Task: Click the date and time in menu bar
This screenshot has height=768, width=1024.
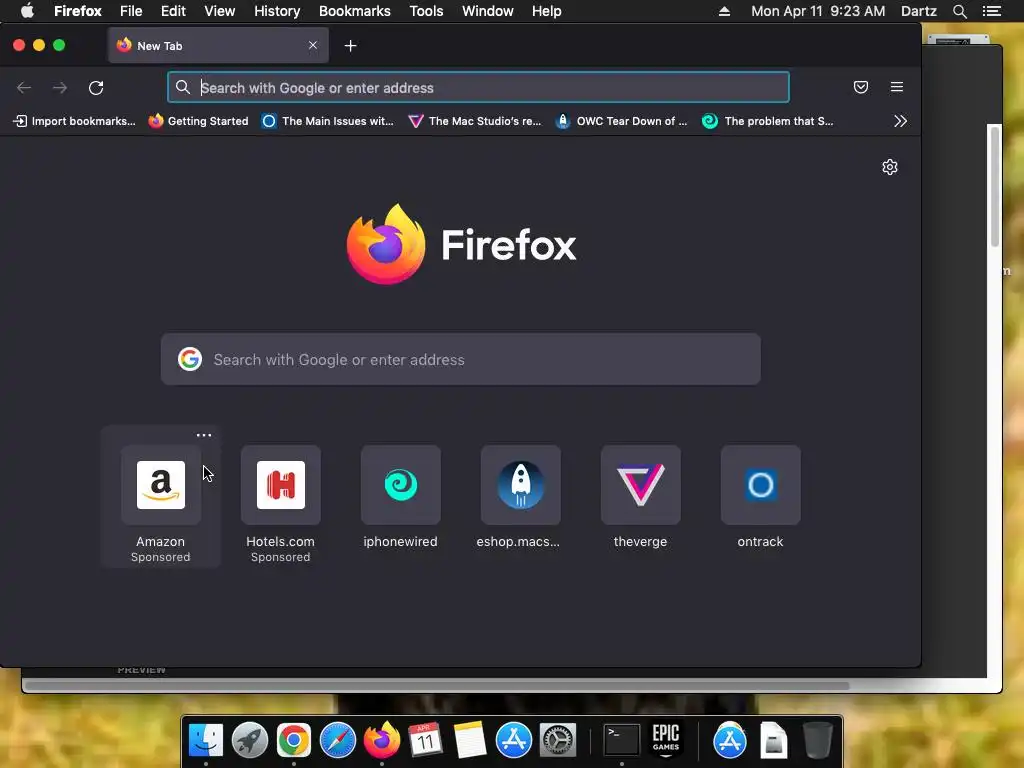Action: click(818, 11)
